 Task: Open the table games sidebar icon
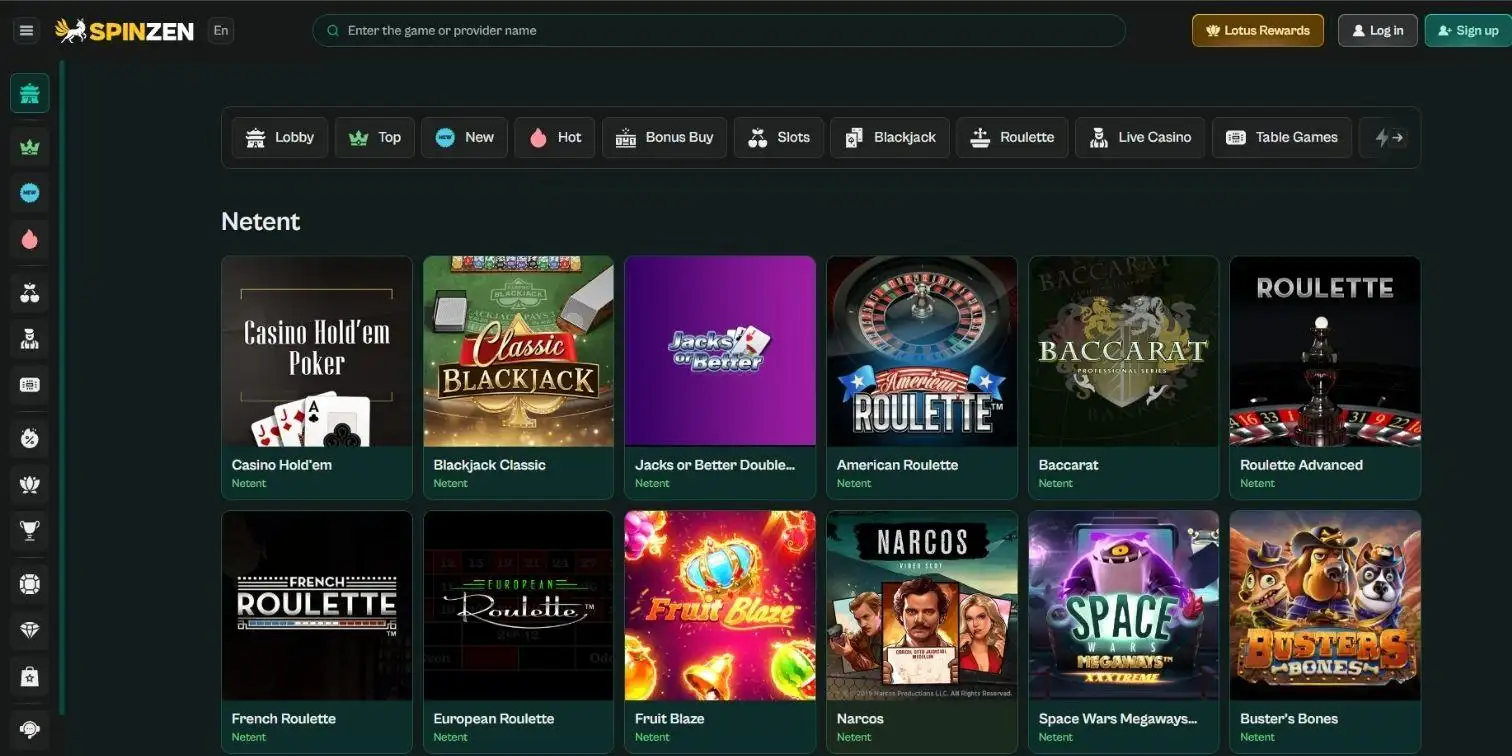point(29,385)
